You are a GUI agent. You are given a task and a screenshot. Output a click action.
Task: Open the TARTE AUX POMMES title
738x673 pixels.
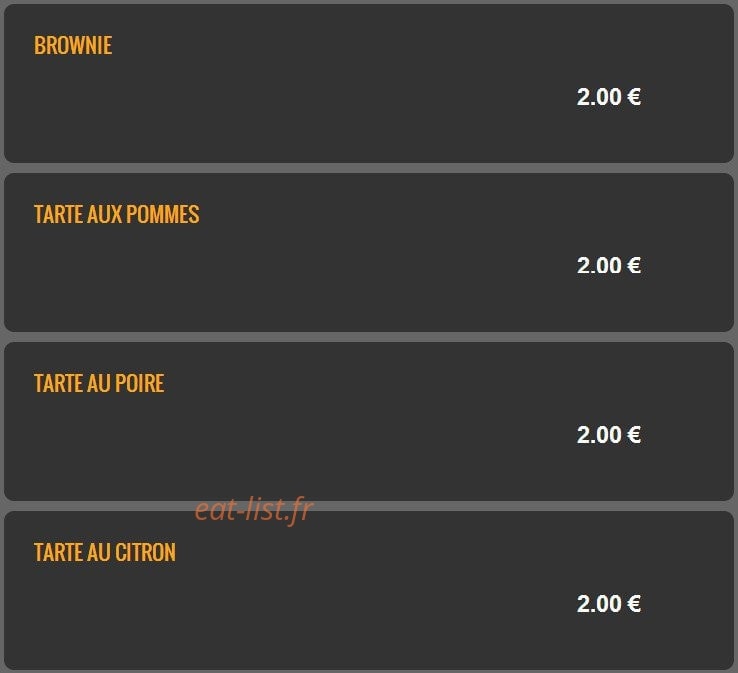[x=117, y=214]
